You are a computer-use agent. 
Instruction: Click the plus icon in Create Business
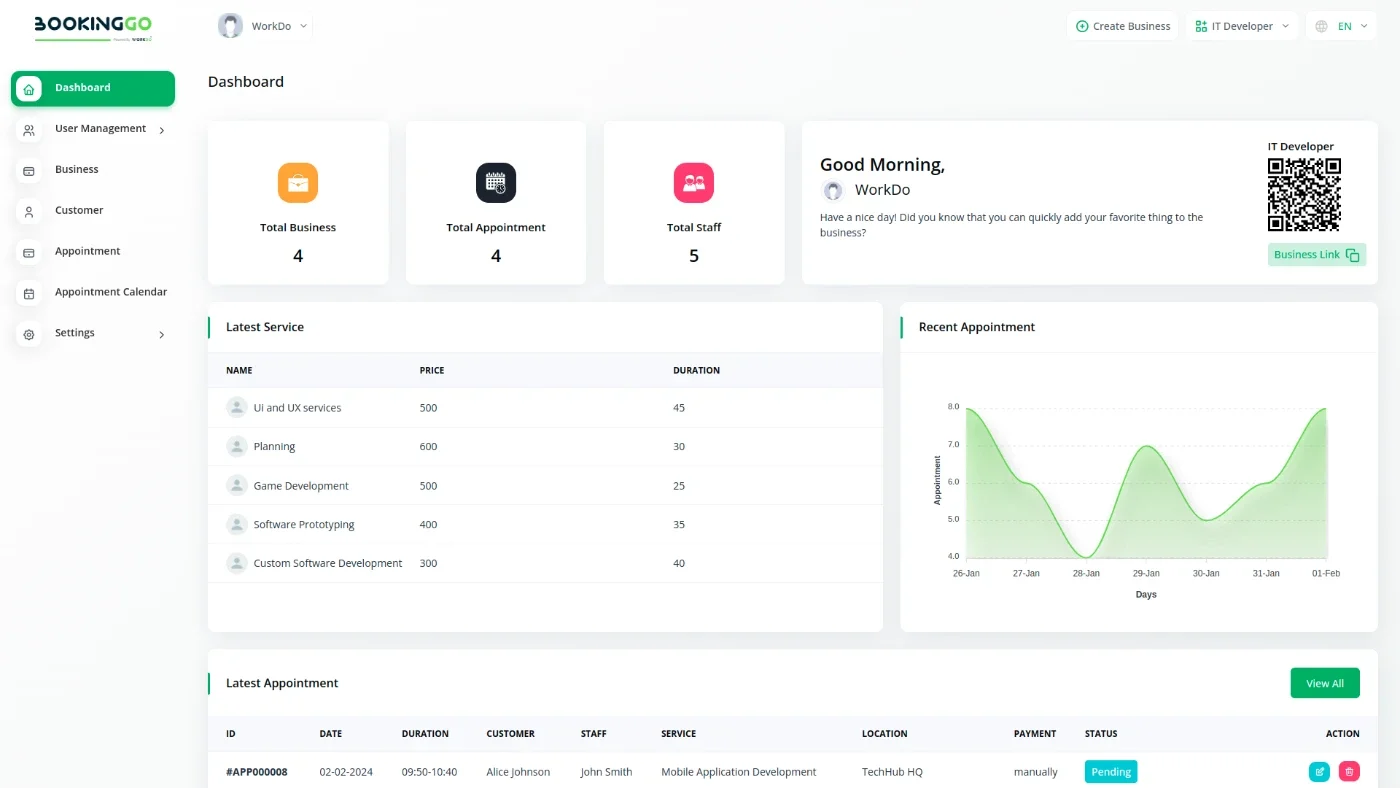pyautogui.click(x=1082, y=27)
